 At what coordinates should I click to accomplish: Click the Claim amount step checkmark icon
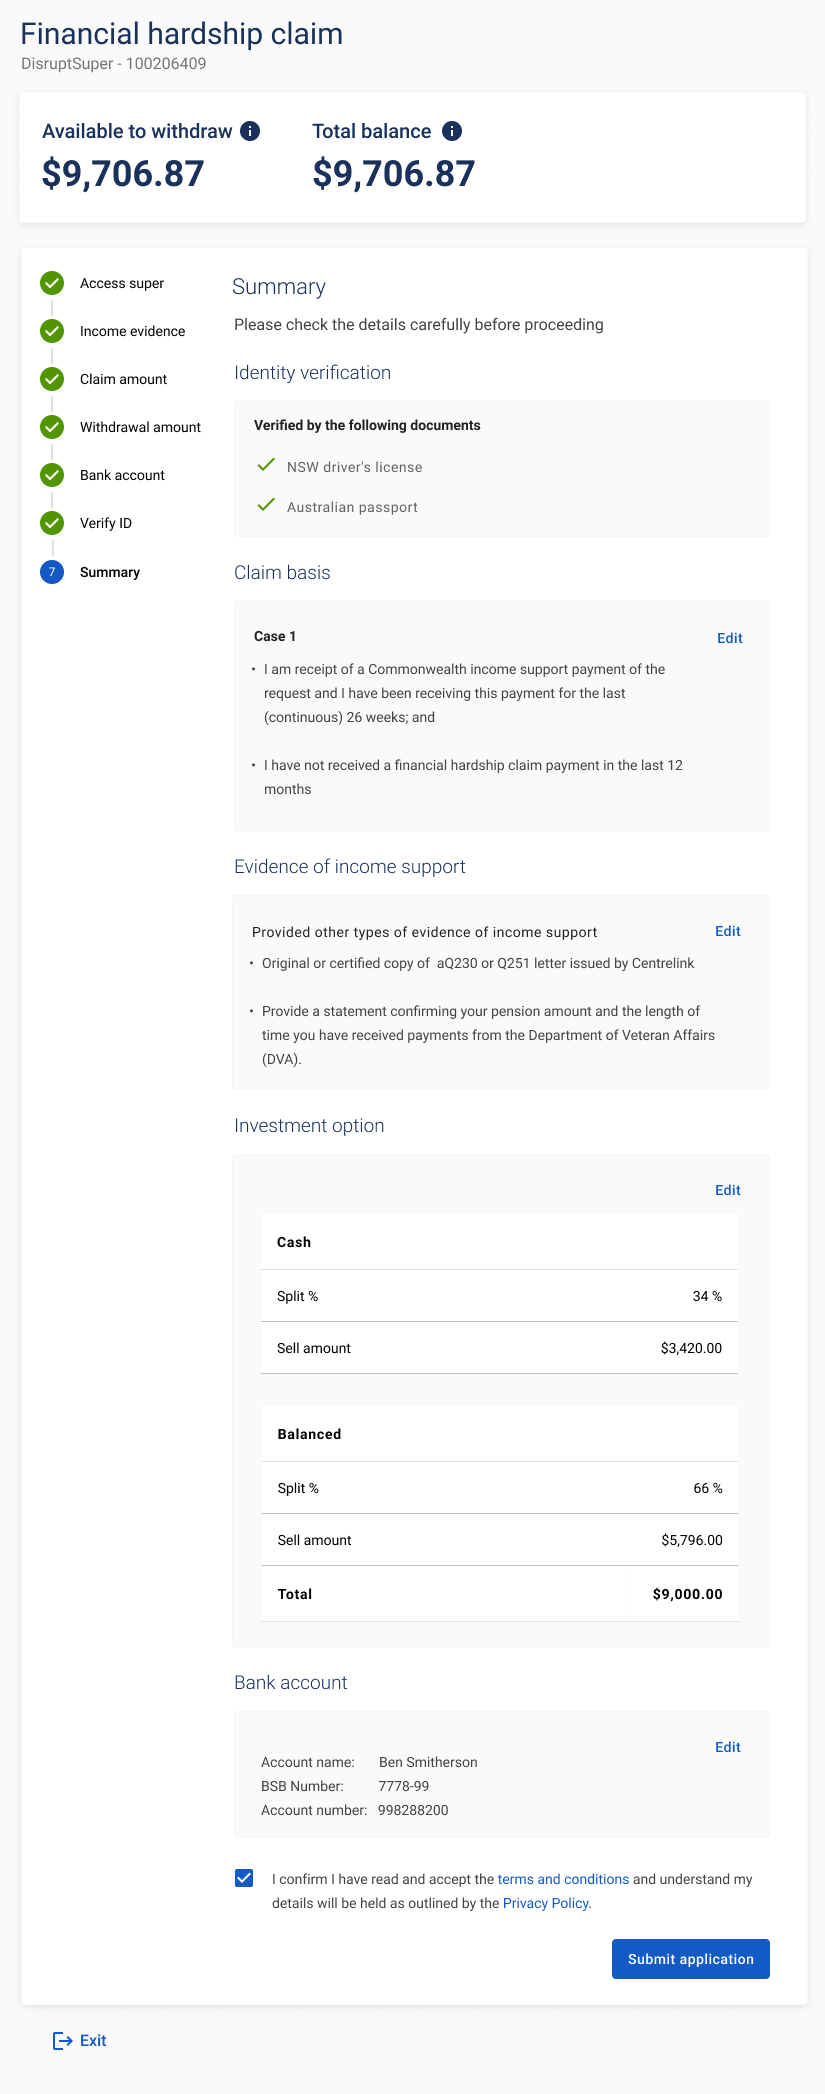click(x=52, y=379)
